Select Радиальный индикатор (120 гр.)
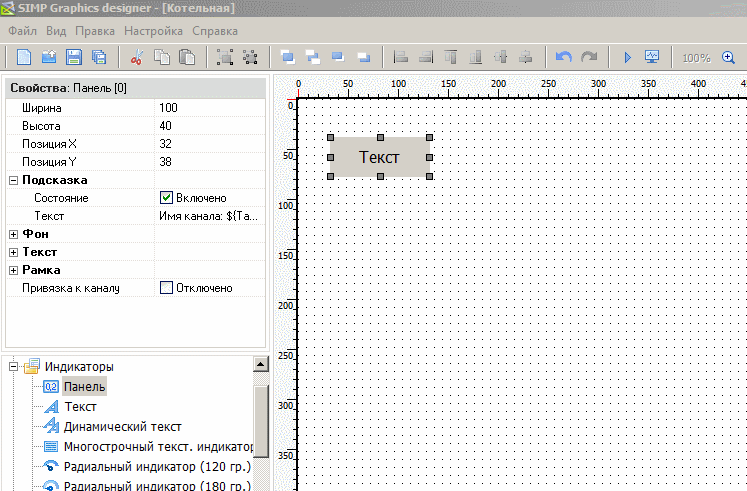 pos(157,467)
